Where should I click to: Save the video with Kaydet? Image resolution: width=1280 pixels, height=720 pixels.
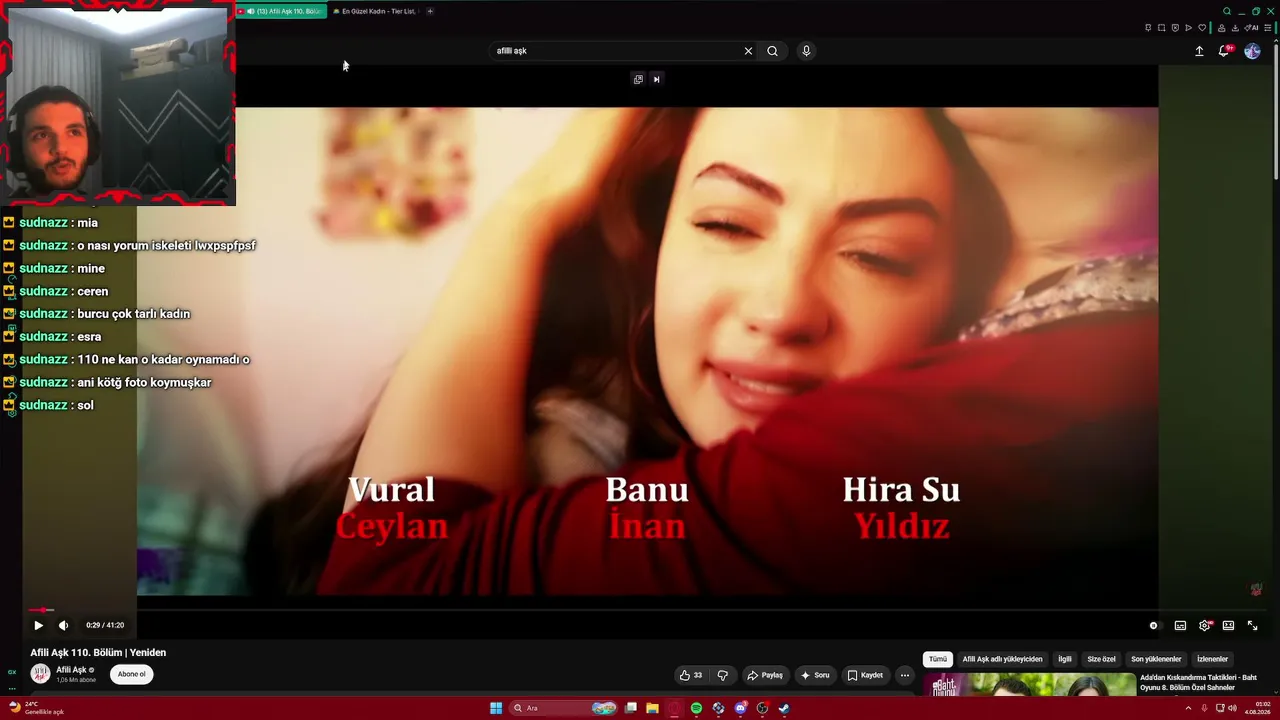[x=865, y=675]
